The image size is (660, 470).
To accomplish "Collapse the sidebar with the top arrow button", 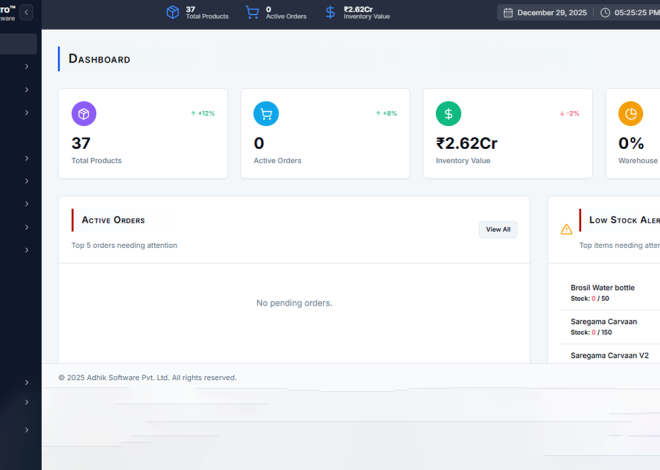I will click(26, 12).
